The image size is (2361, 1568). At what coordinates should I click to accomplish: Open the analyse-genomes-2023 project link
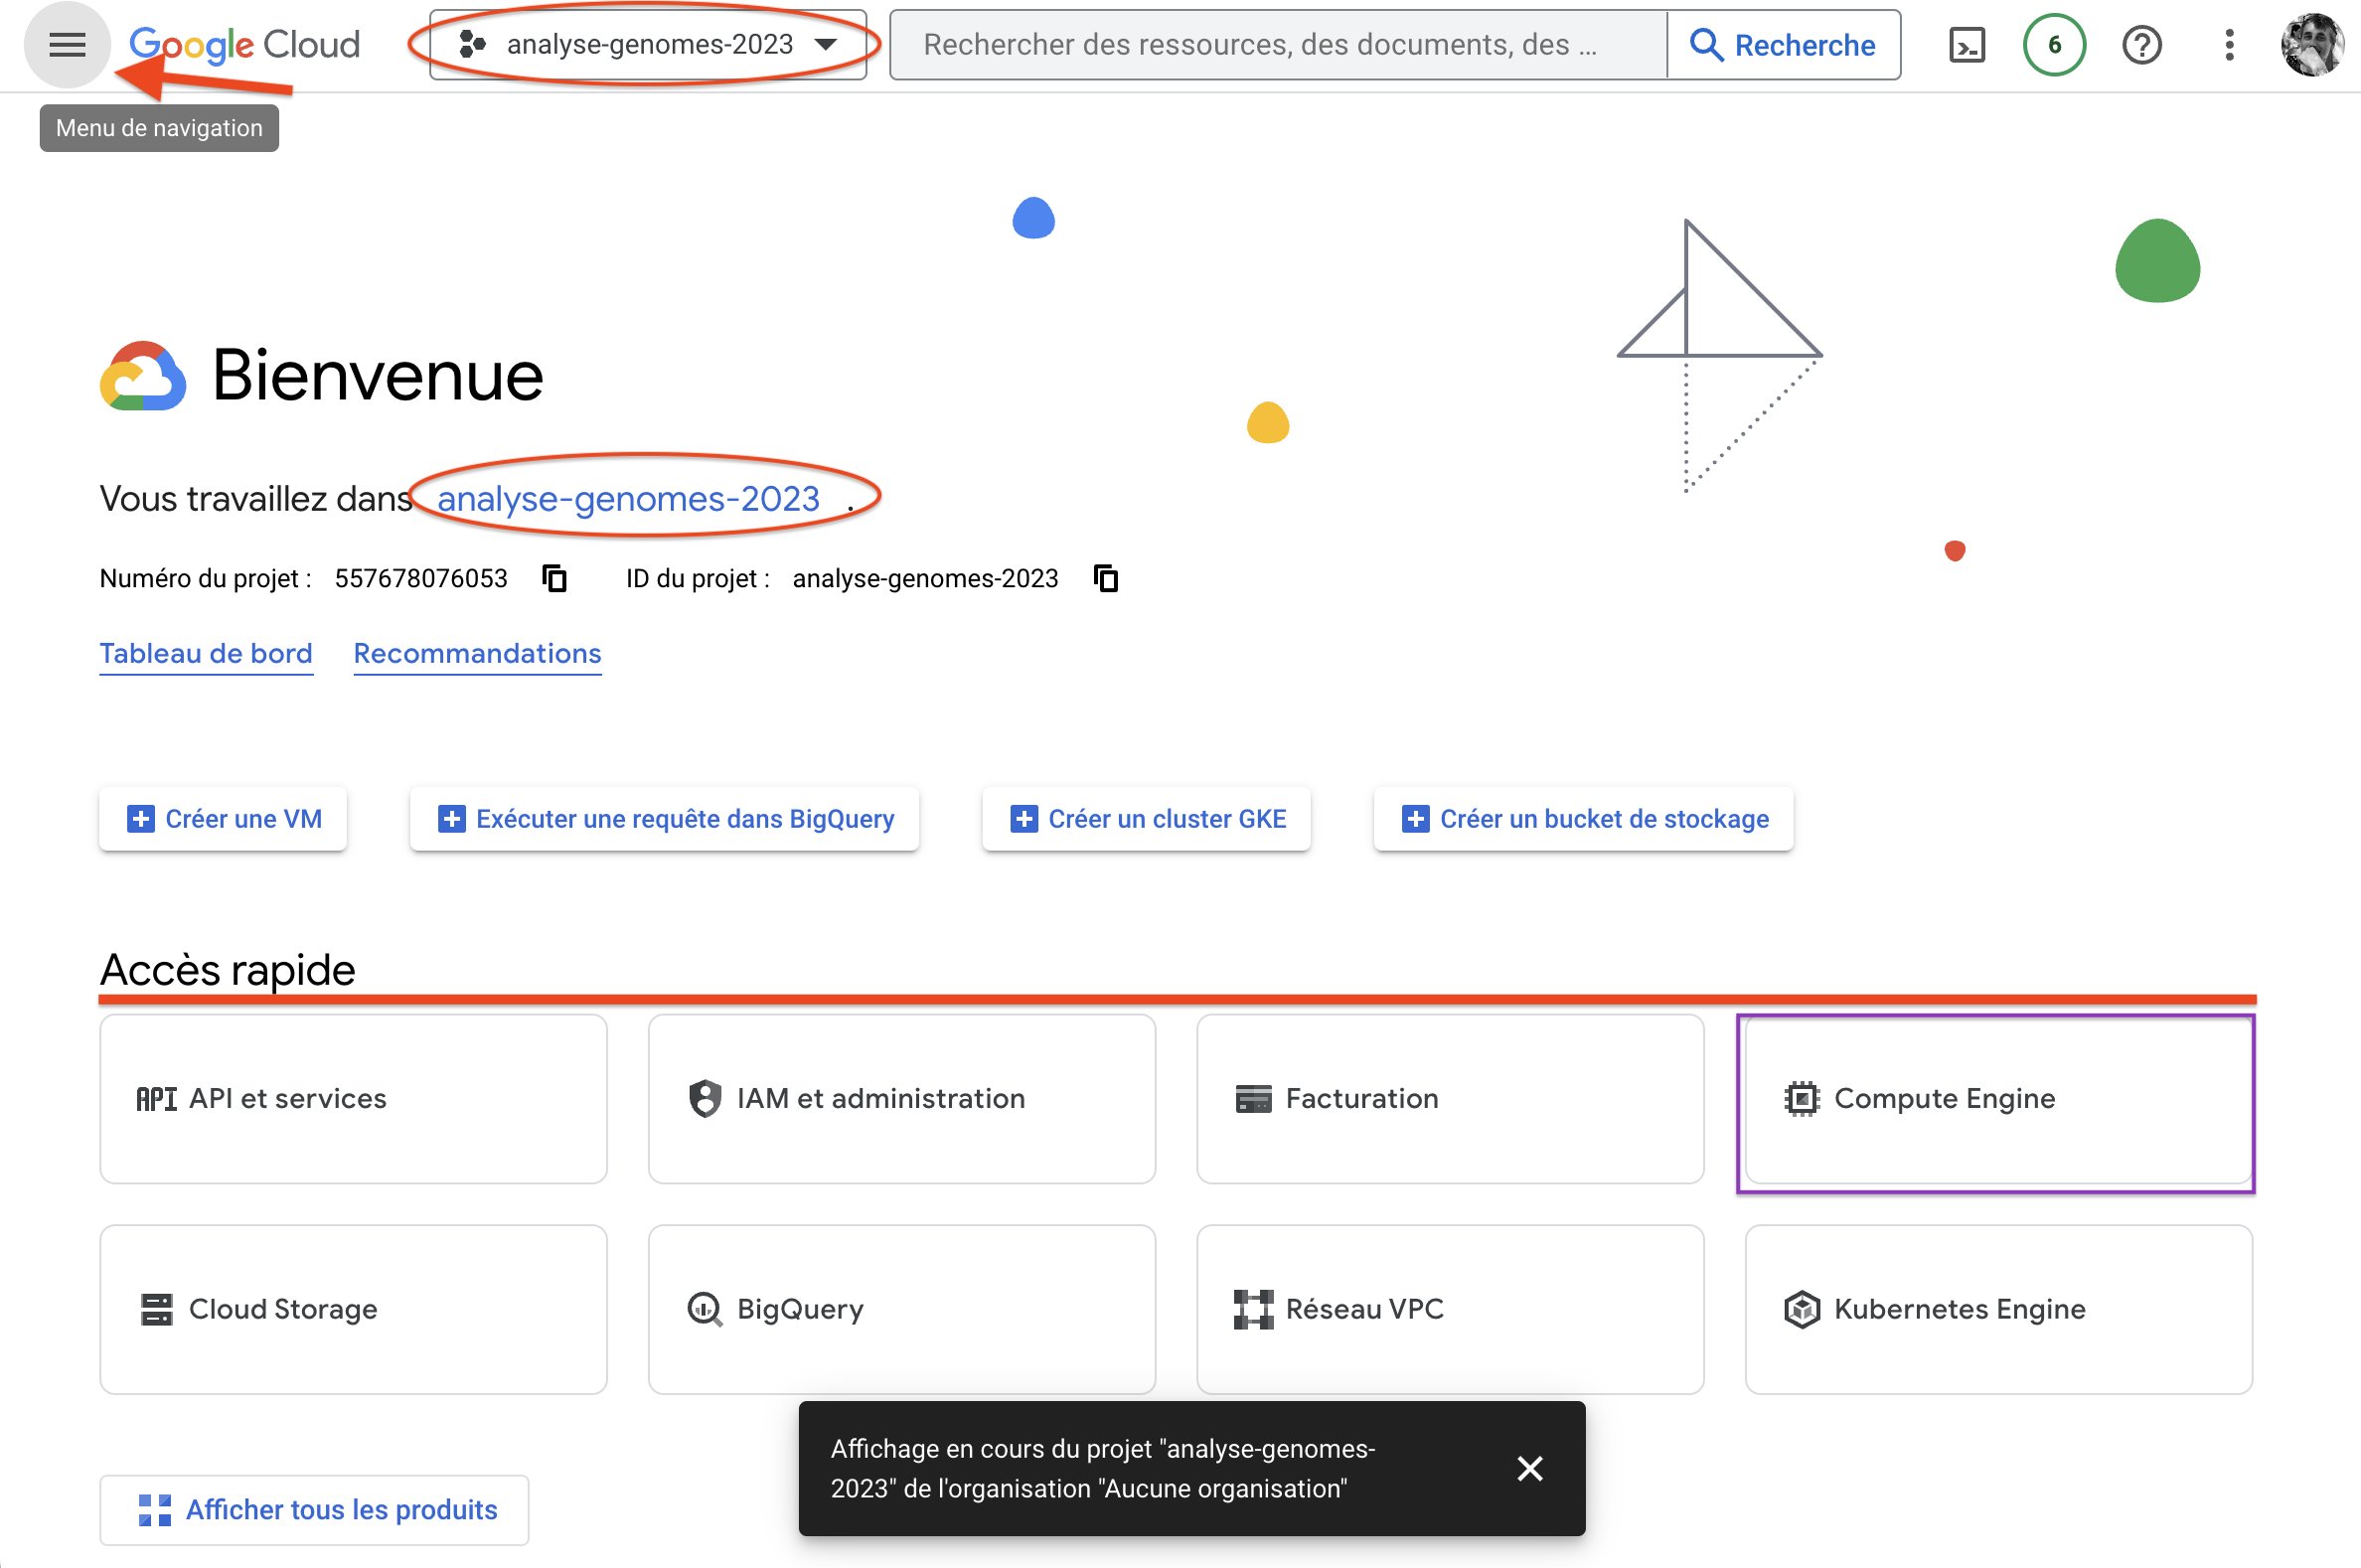[628, 498]
